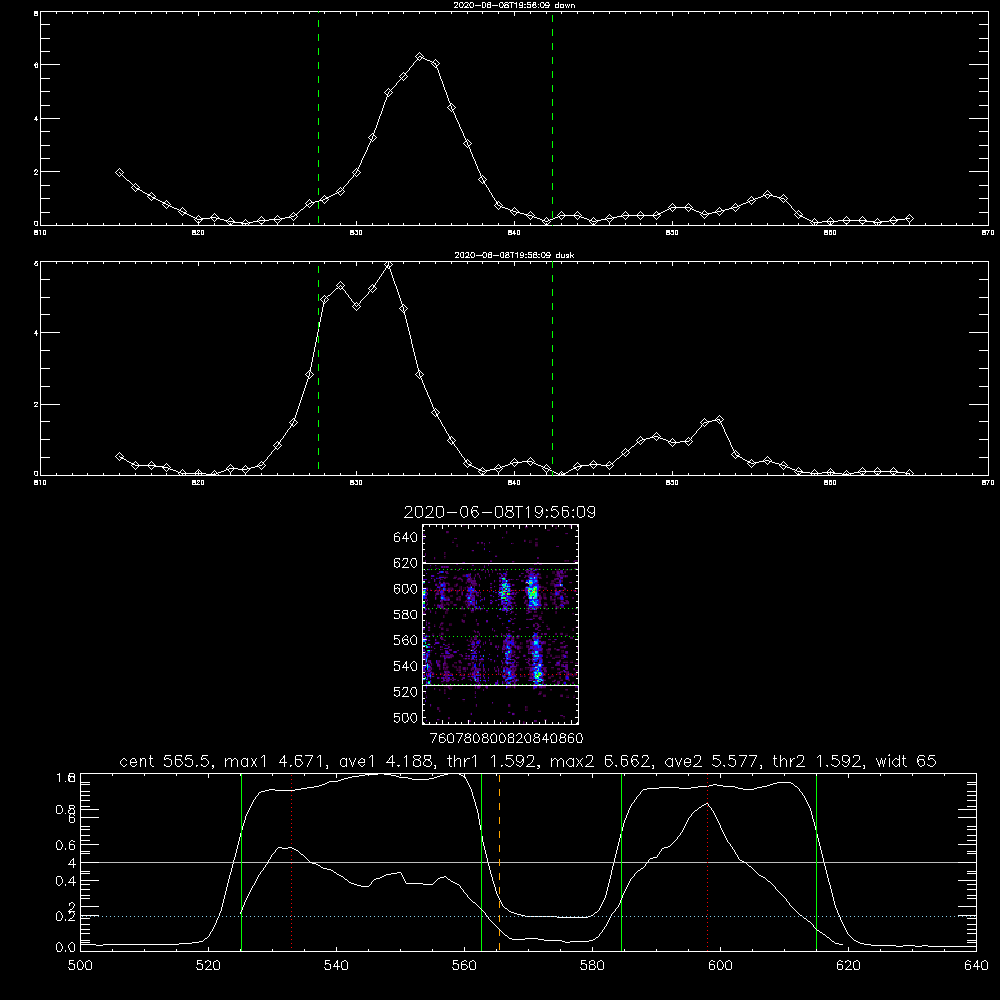The width and height of the screenshot is (1000, 1000).
Task: Click the right green dashed line in dusk plot
Action: [552, 367]
